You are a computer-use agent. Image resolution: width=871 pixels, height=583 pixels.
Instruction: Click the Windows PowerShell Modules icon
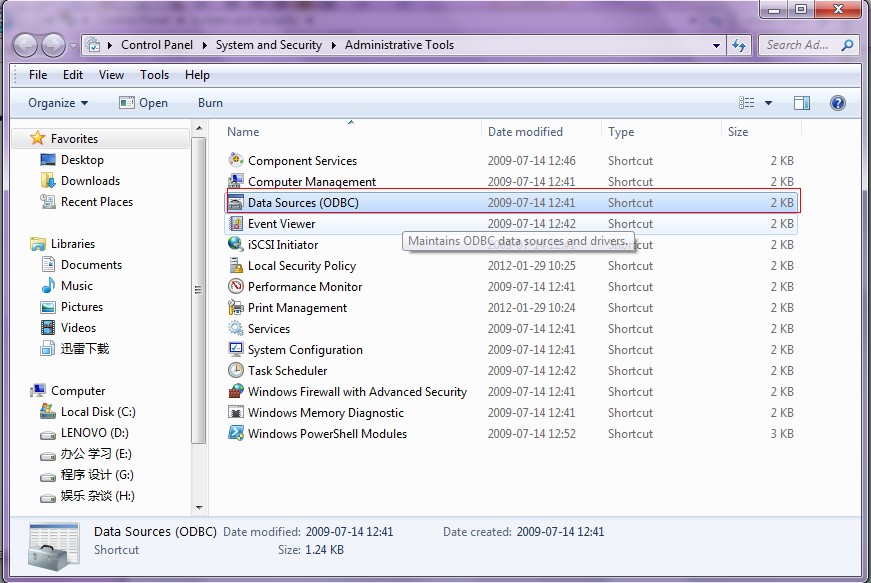point(236,433)
